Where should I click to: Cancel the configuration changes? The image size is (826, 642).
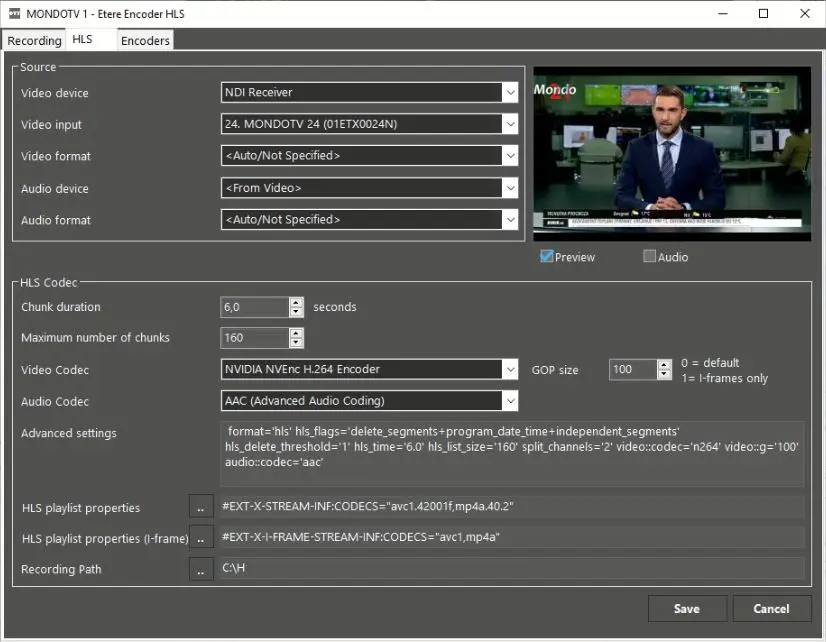(771, 608)
